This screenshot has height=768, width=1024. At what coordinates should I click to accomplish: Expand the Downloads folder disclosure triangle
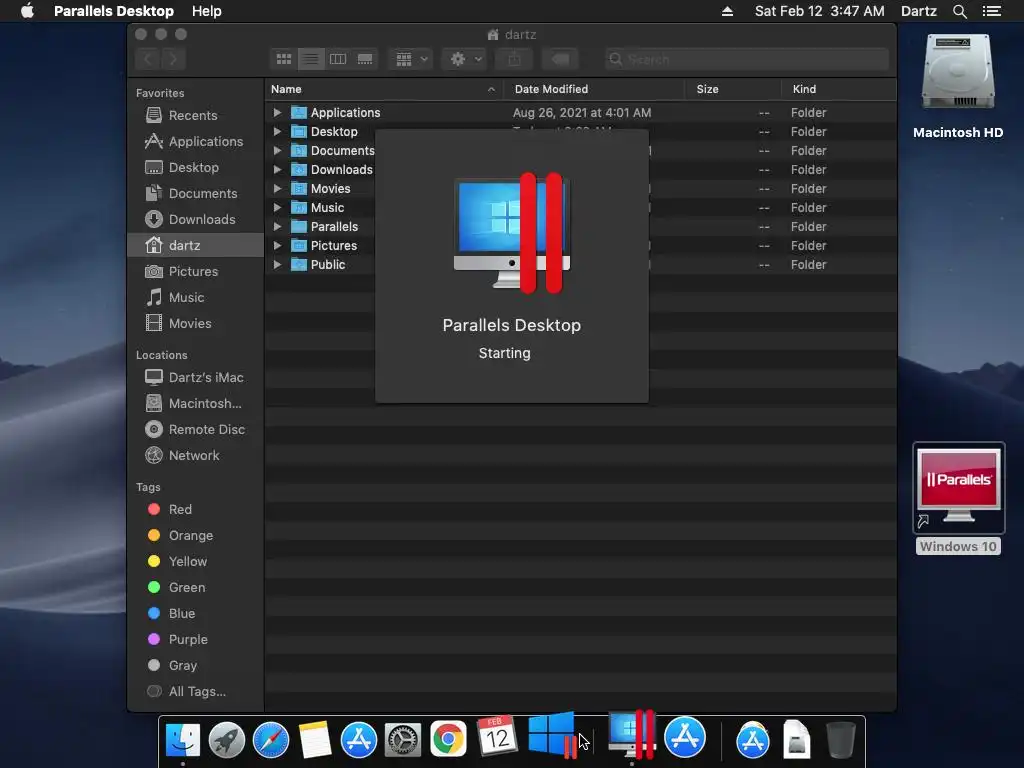click(277, 169)
